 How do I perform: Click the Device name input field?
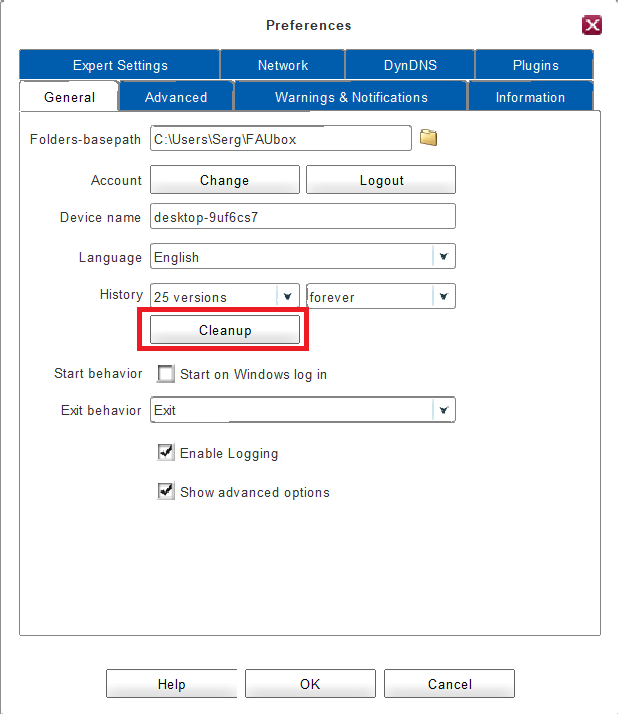tap(302, 216)
